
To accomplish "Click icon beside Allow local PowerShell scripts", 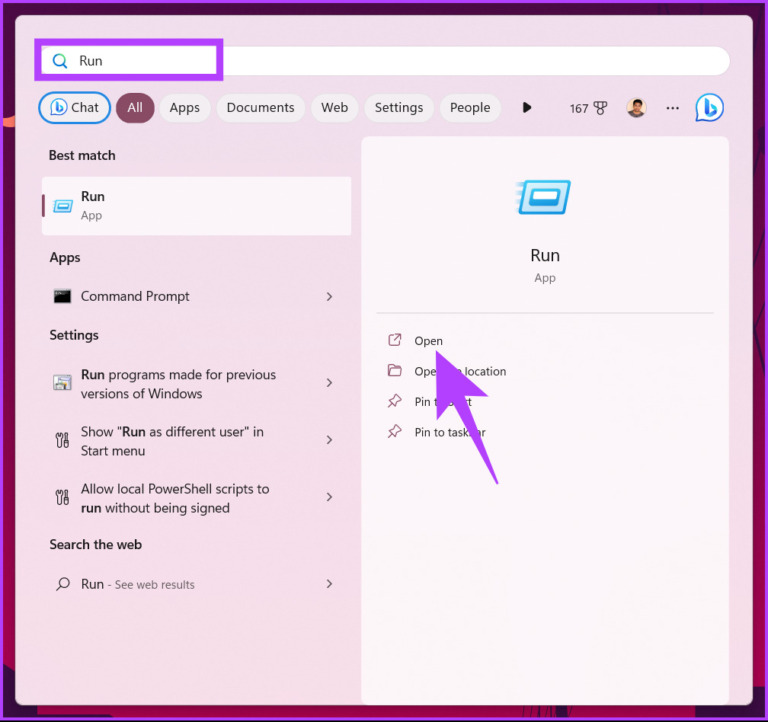I will click(x=62, y=498).
